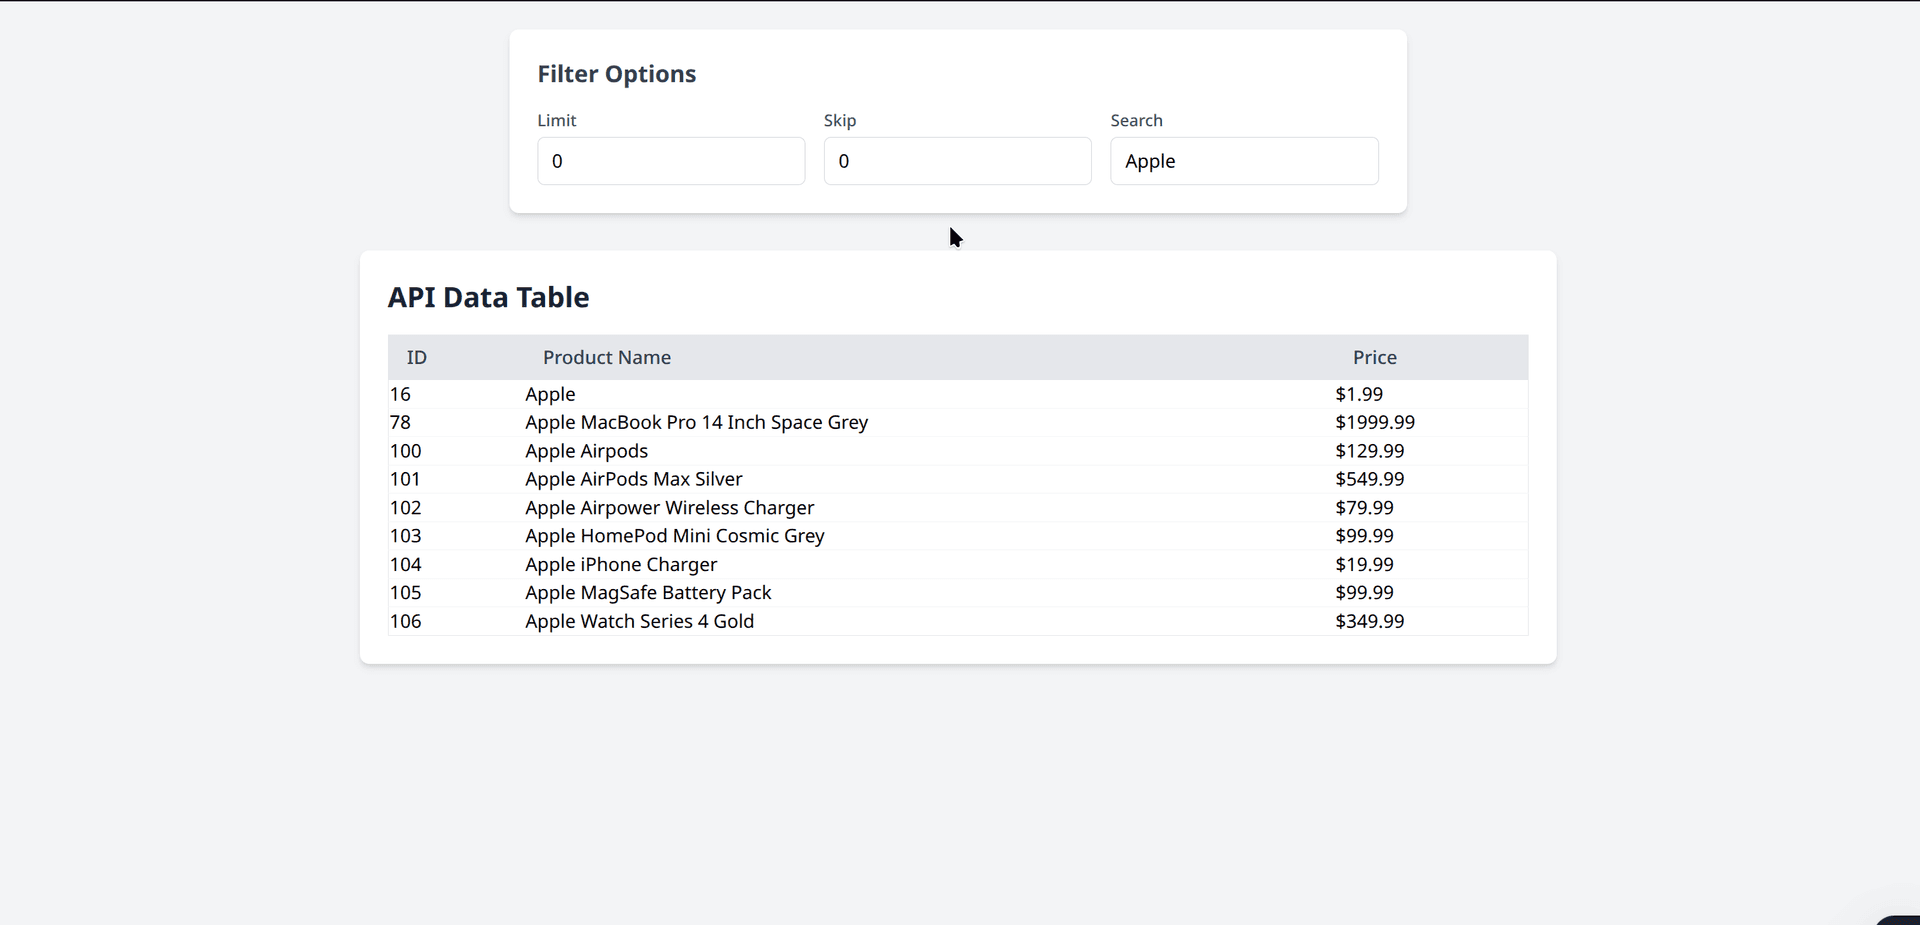Screen dimensions: 1920x925
Task: Select the row for Apple MacBook Pro
Action: (x=696, y=422)
